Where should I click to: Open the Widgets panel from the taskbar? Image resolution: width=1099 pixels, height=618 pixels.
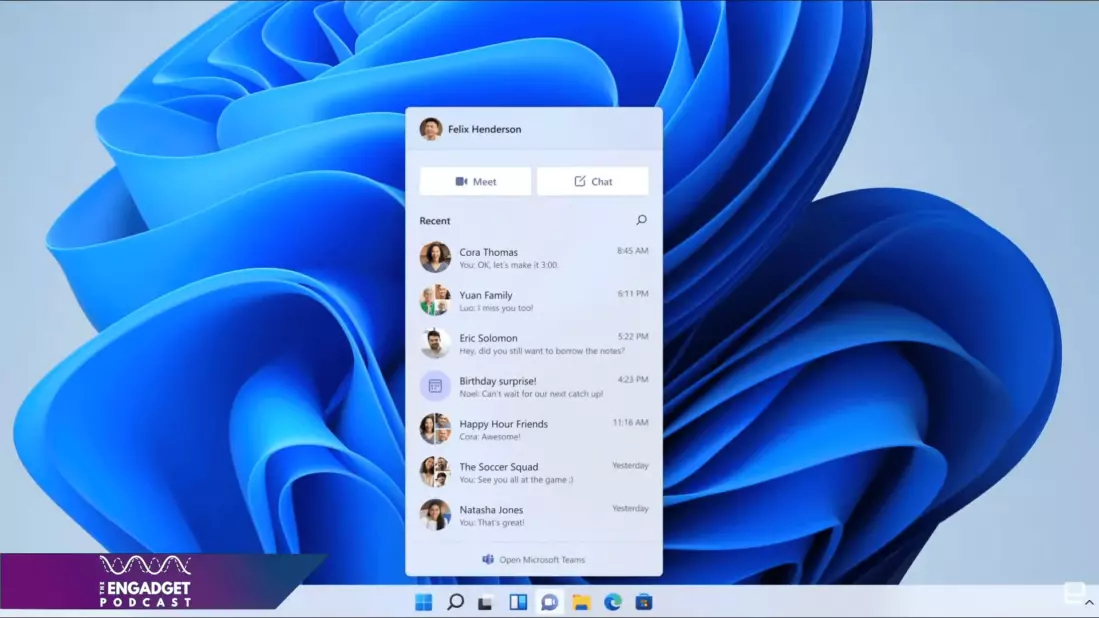(x=518, y=602)
